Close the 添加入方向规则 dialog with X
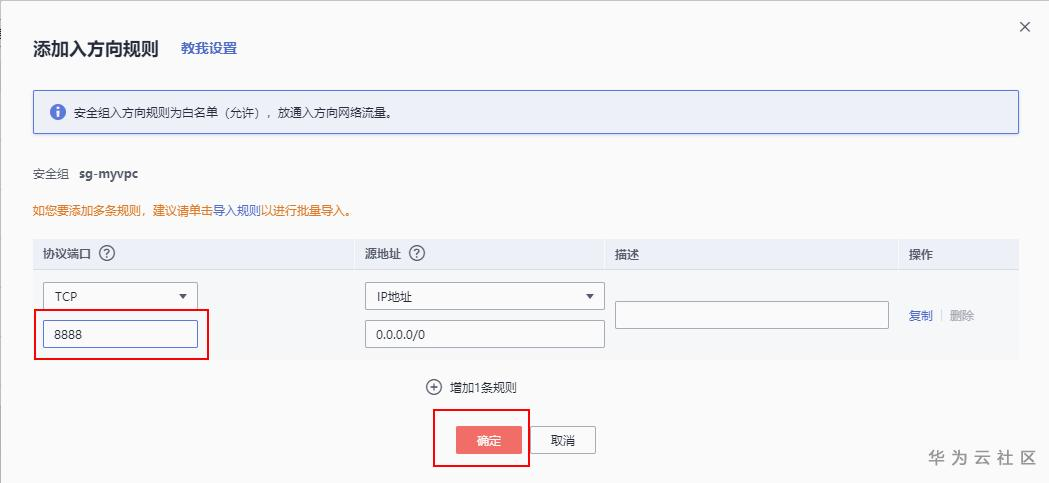This screenshot has height=483, width=1049. (x=1024, y=27)
